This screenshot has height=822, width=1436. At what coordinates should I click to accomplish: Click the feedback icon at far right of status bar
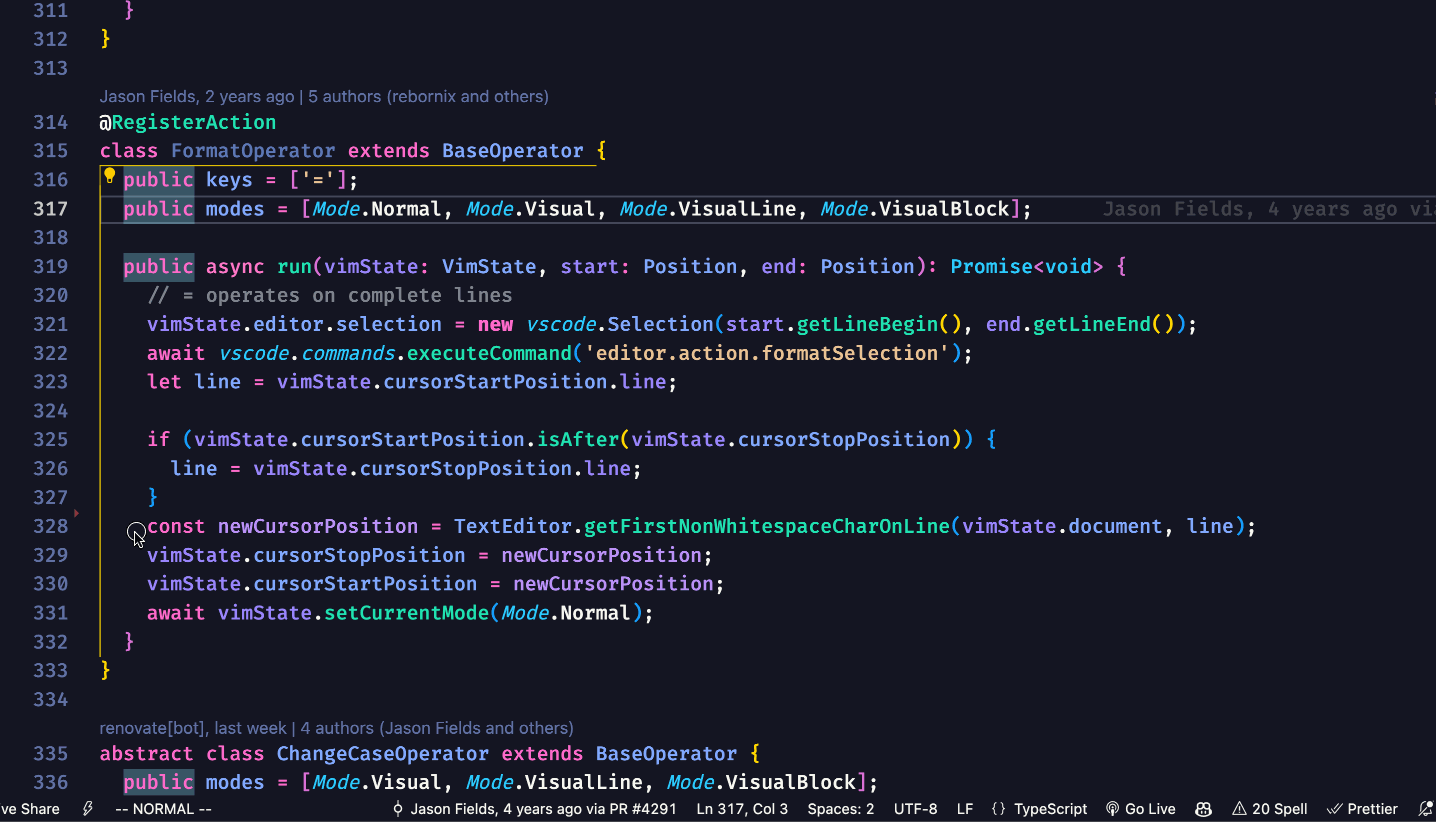[1426, 809]
